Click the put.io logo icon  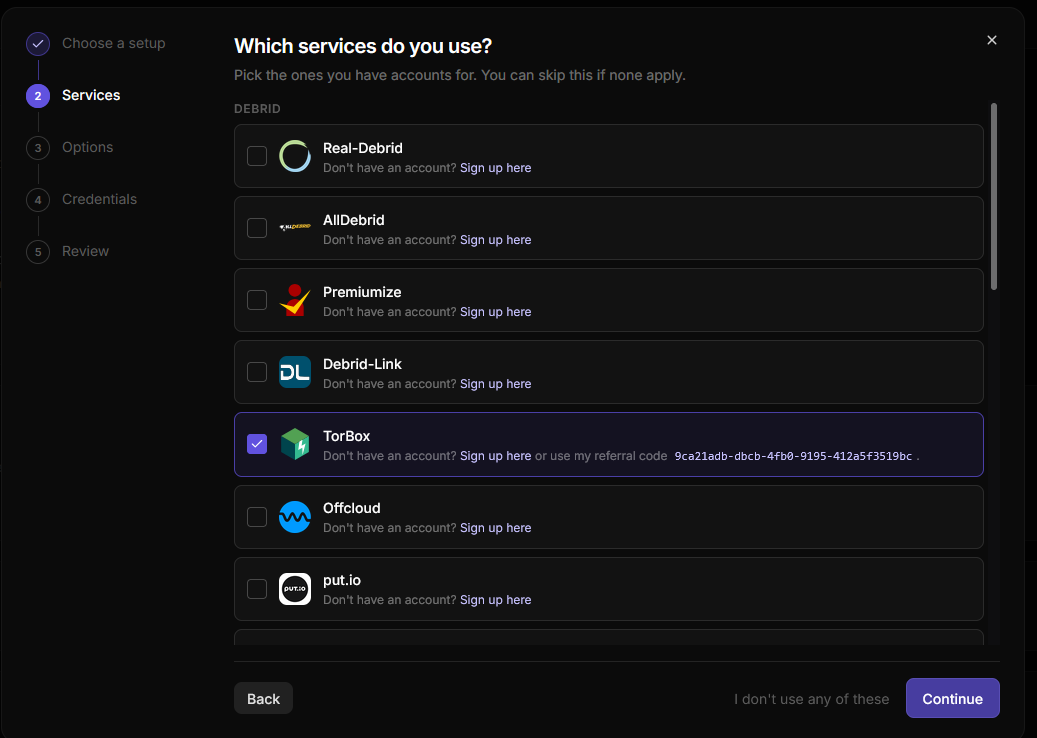295,589
